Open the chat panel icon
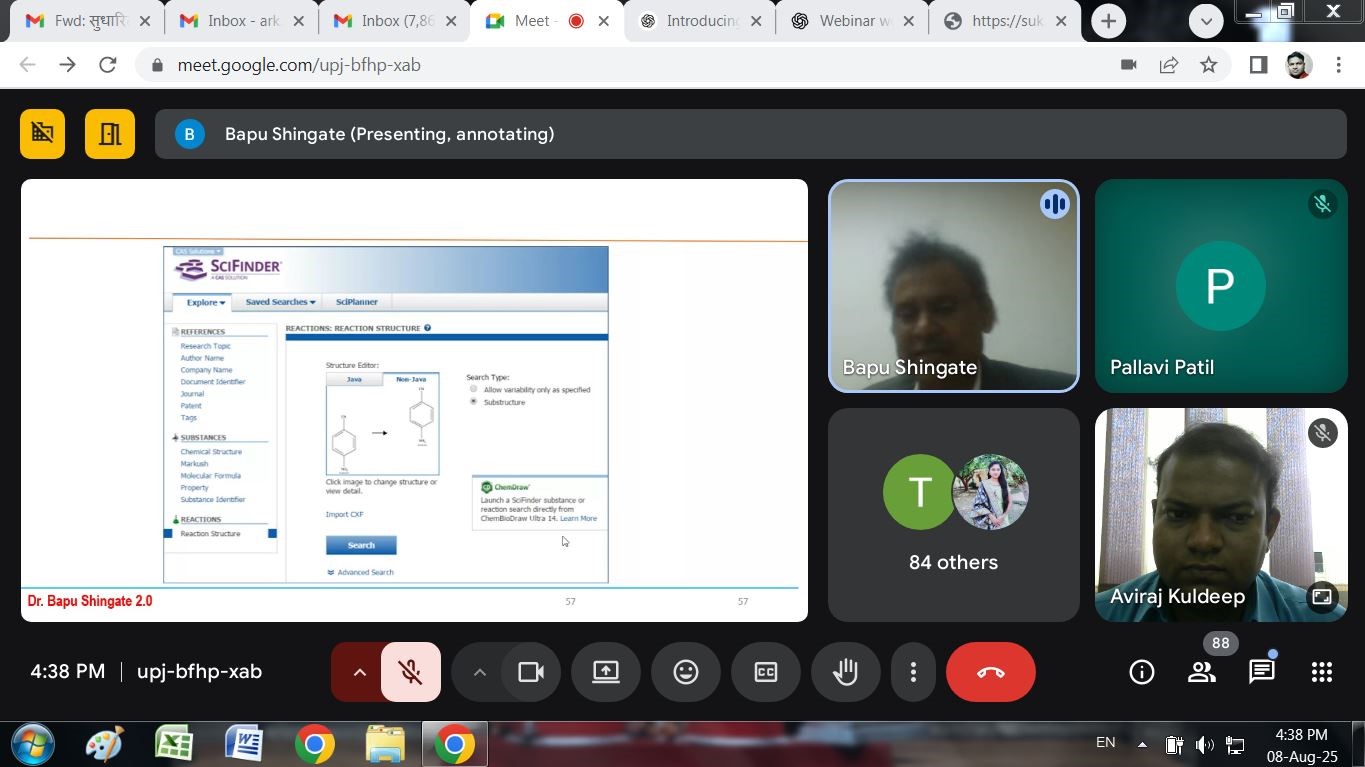This screenshot has height=767, width=1365. [1261, 672]
